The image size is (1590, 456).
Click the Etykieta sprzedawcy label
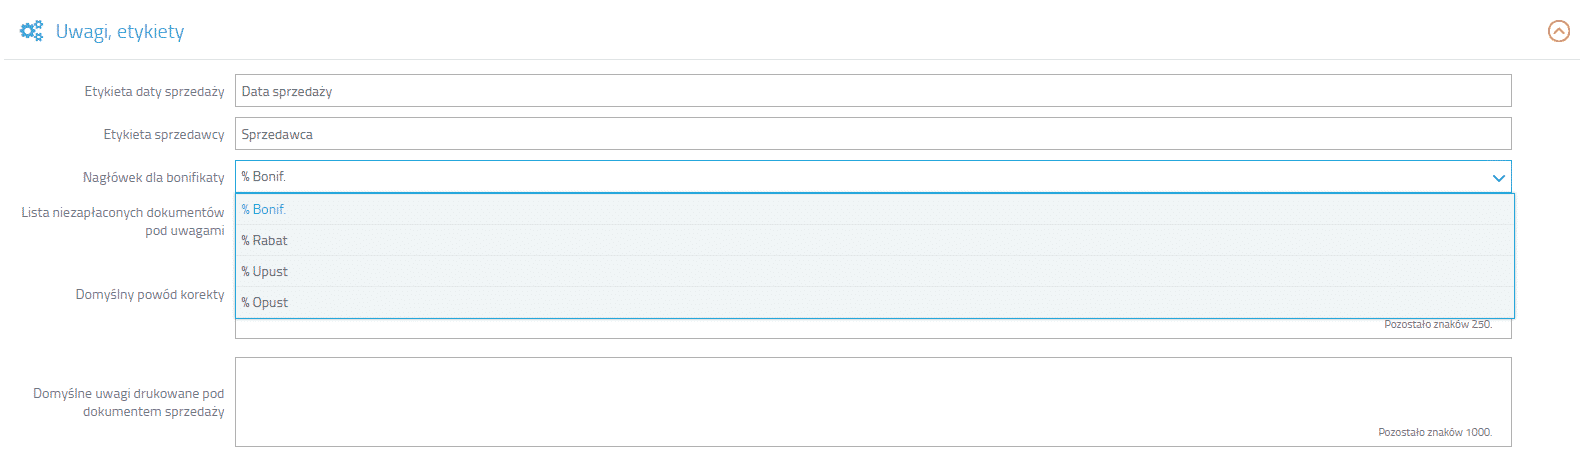pyautogui.click(x=164, y=135)
